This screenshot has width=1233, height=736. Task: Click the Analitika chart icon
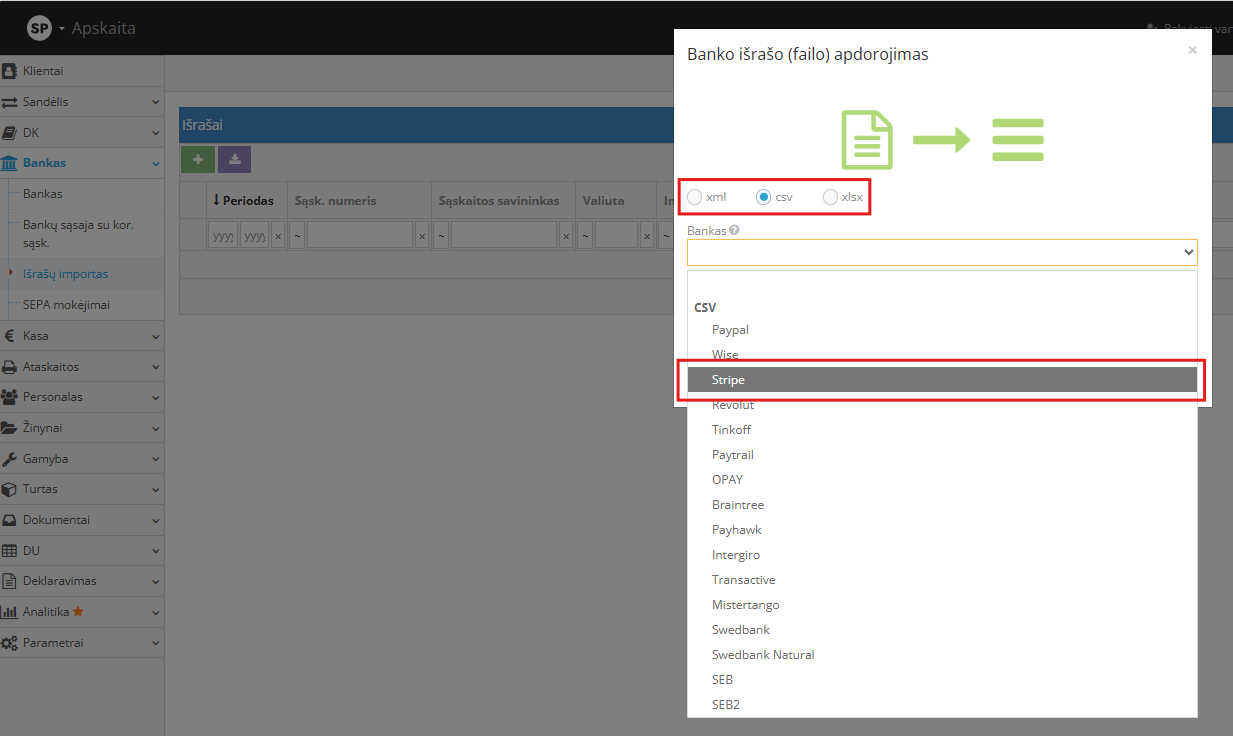[x=10, y=611]
